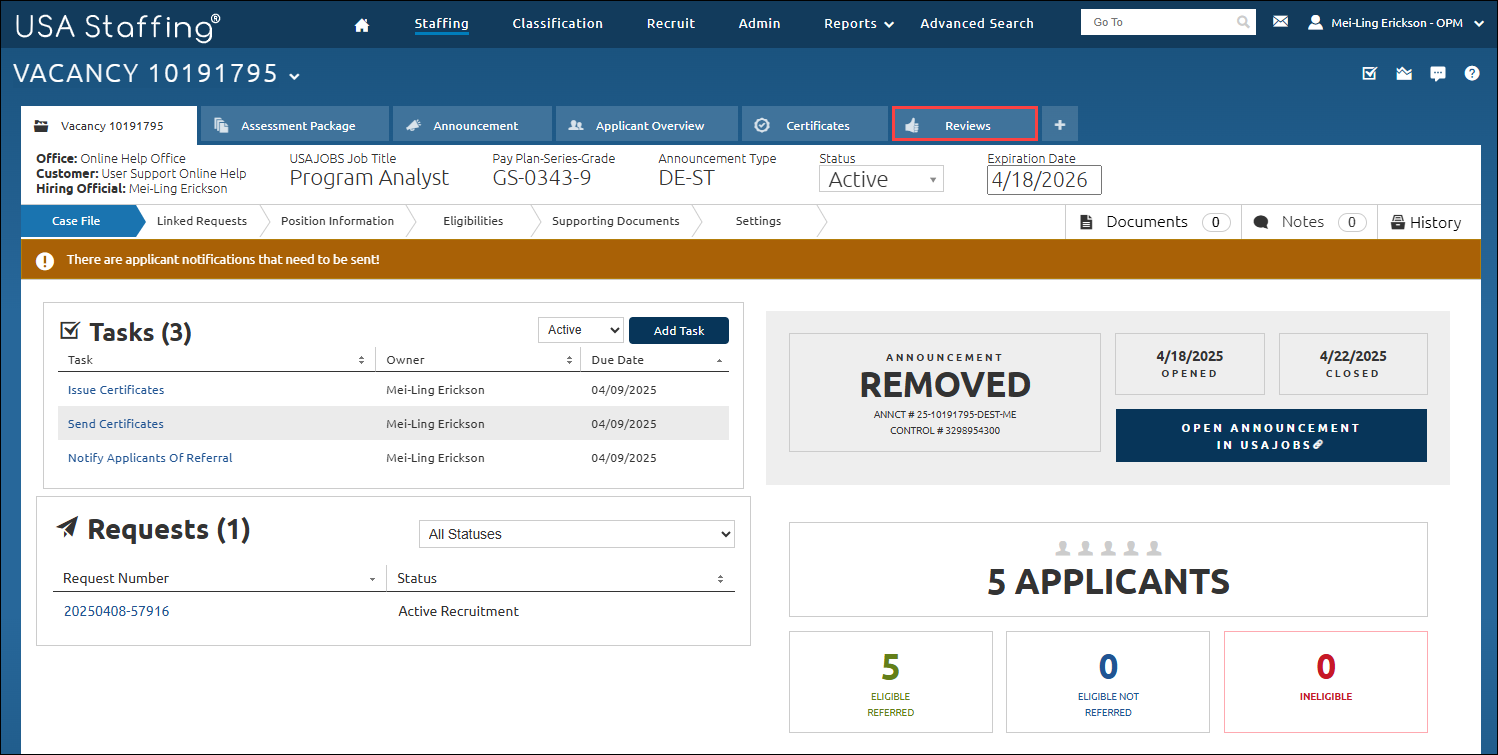Open the Staffing menu
Viewport: 1498px width, 755px height.
pos(441,23)
